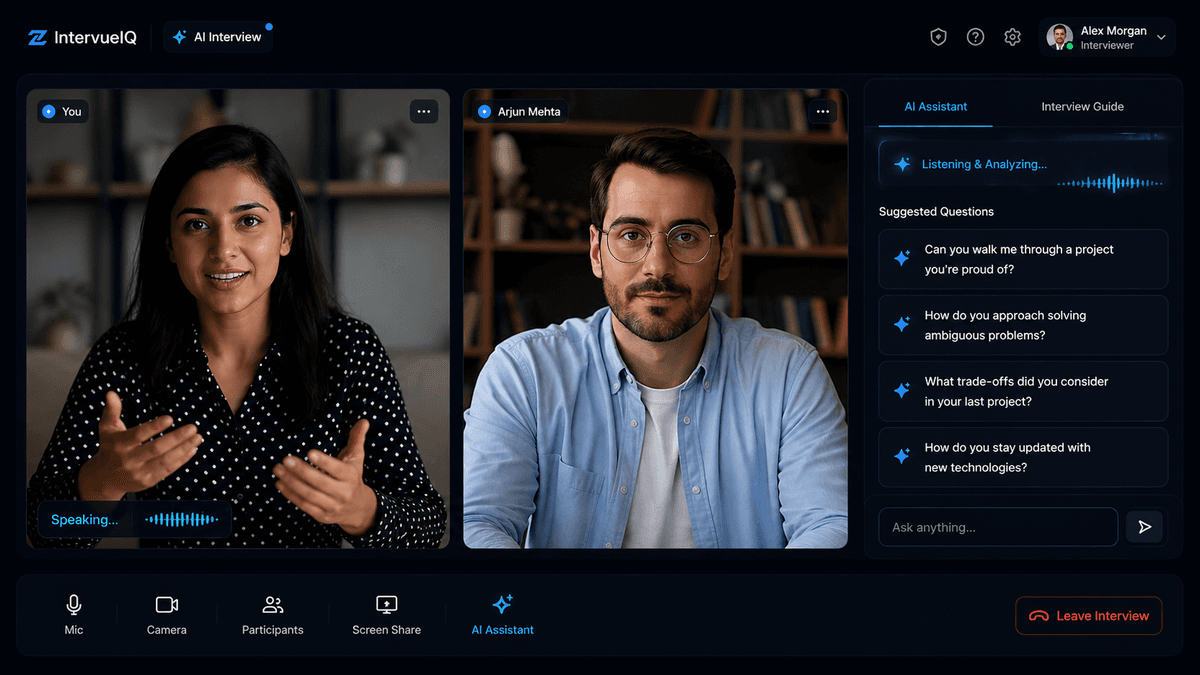
Task: Click the Listening & Analyzing audio waveform
Action: tap(1110, 183)
